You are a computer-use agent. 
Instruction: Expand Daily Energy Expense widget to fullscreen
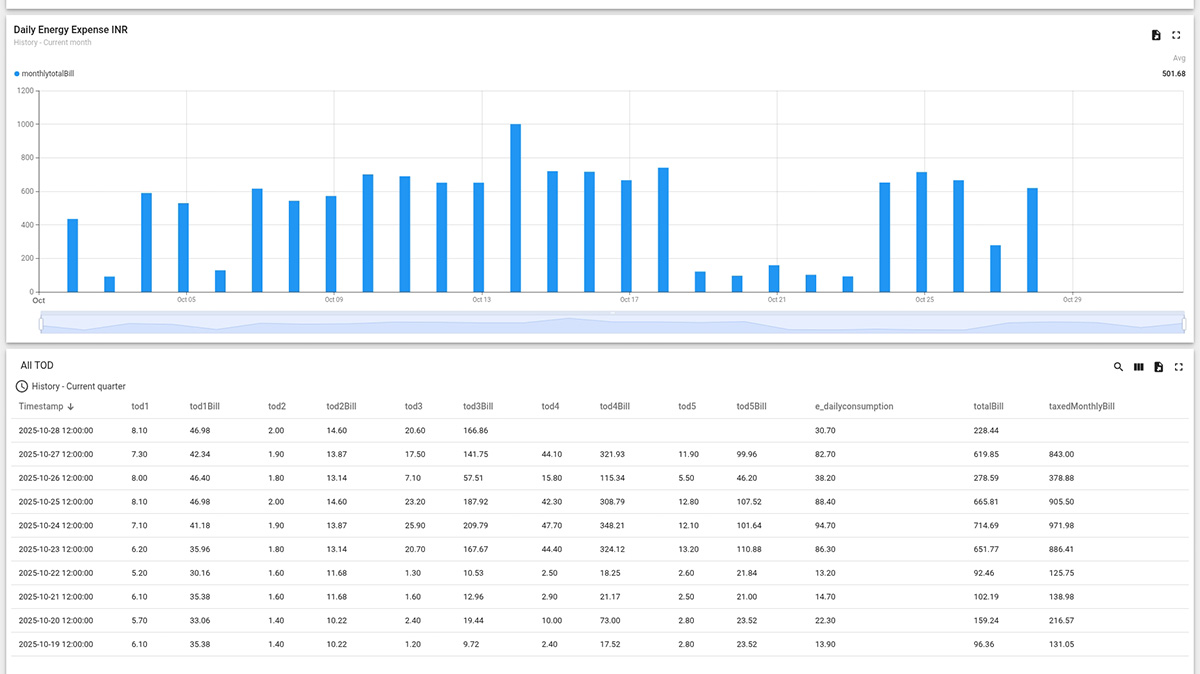click(1176, 34)
